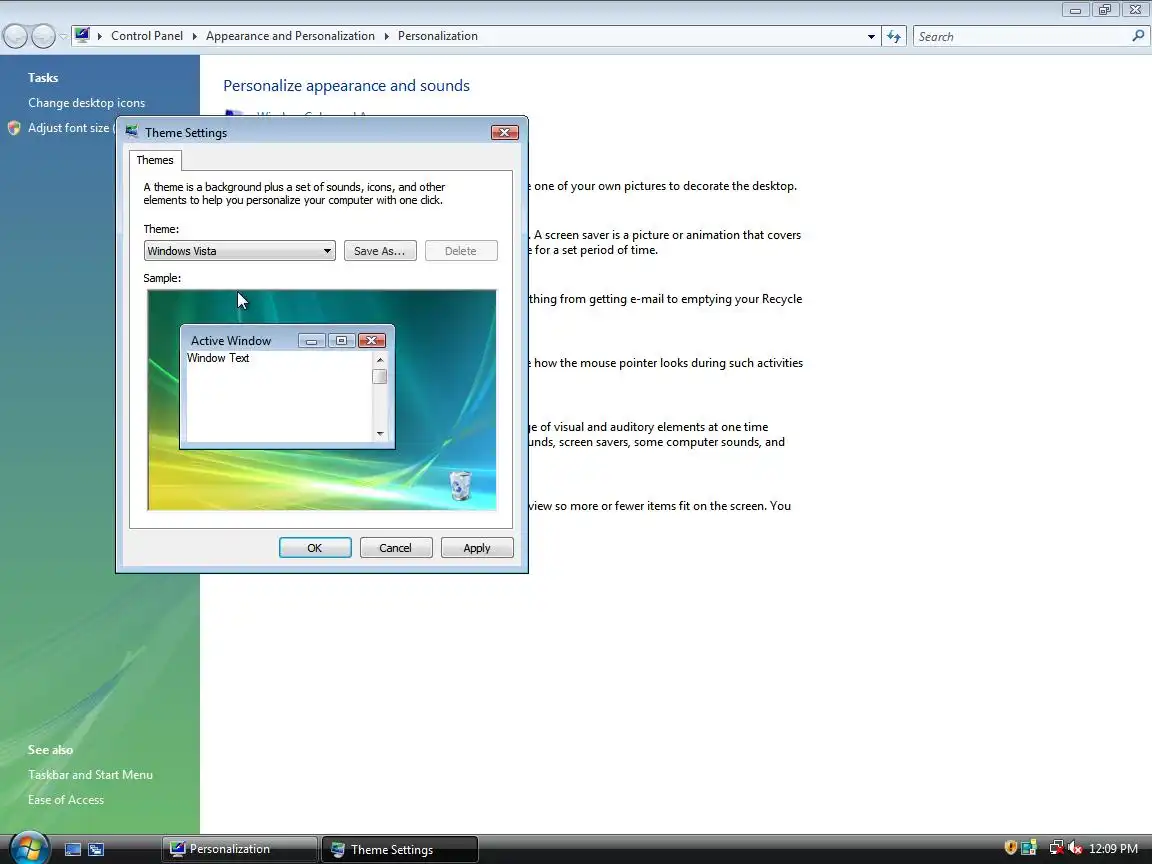Screen dimensions: 1152x864
Task: Click the security shield tray icon
Action: pyautogui.click(x=1011, y=848)
